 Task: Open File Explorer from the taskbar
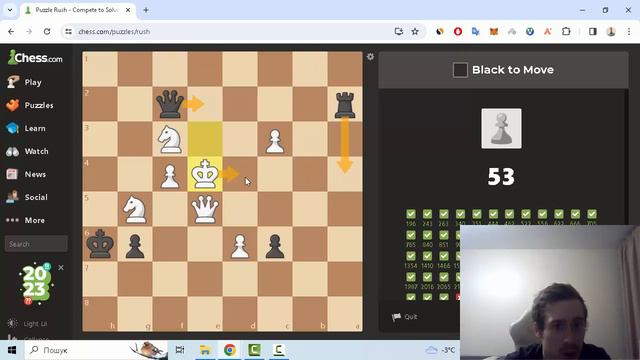pyautogui.click(x=205, y=350)
